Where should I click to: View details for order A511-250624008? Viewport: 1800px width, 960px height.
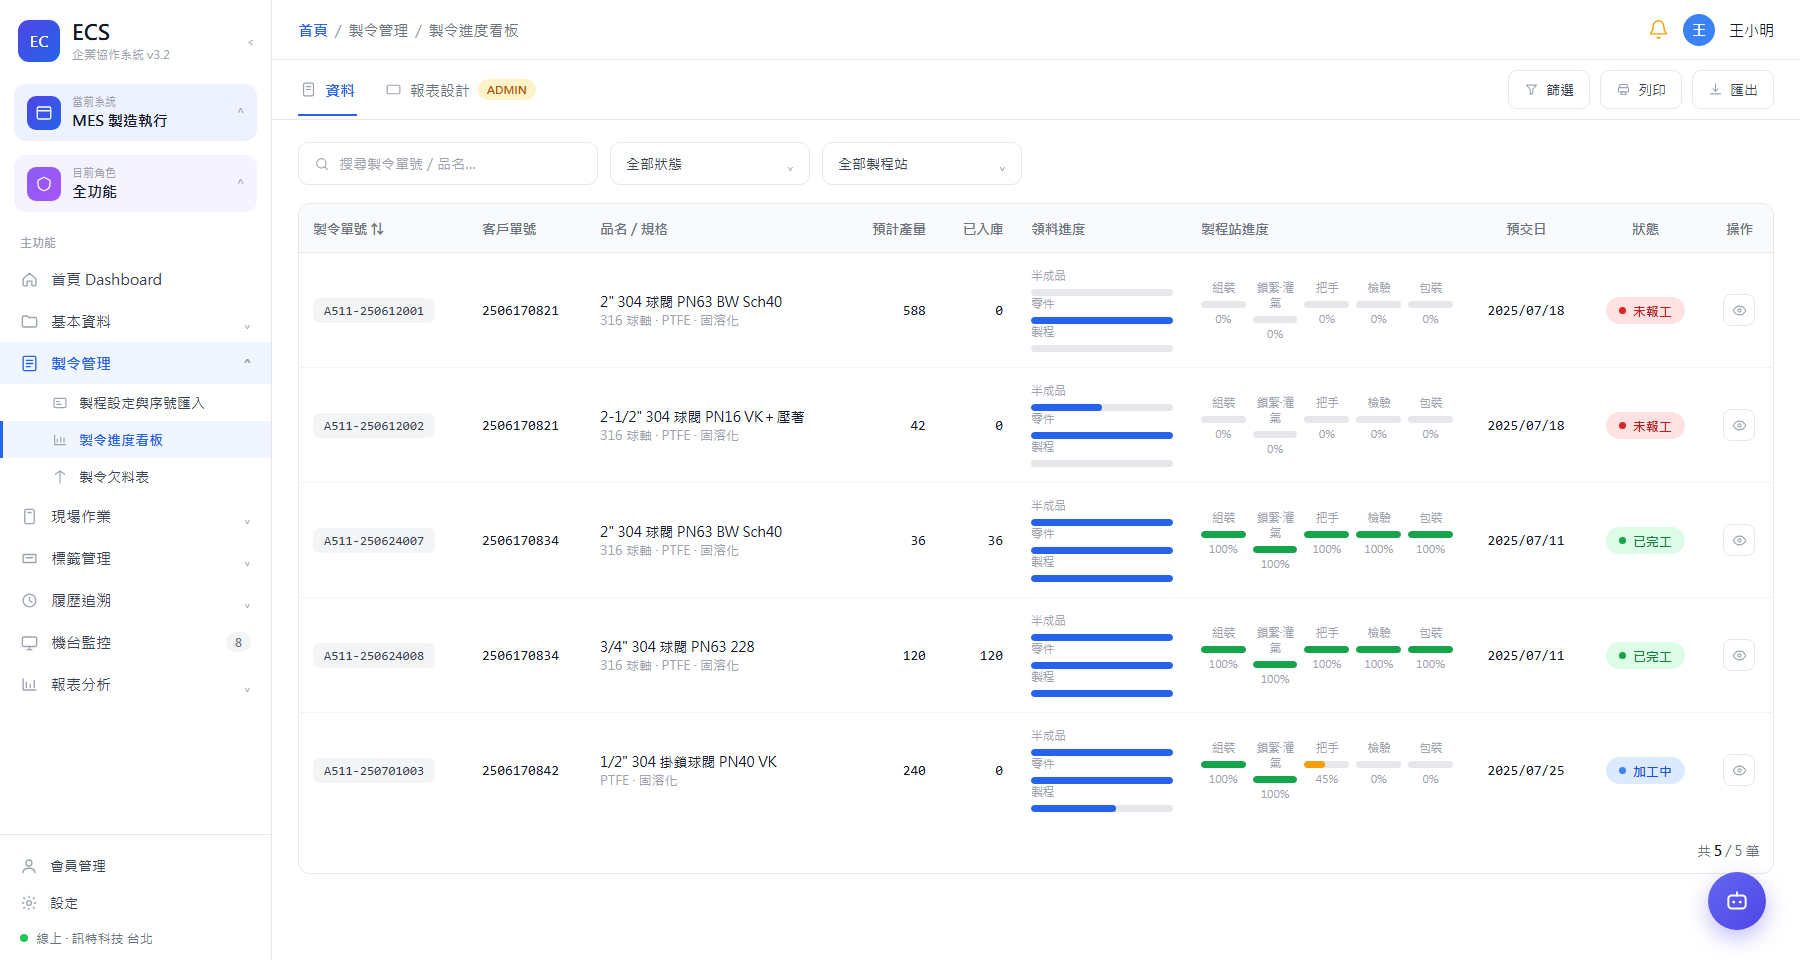click(1739, 655)
